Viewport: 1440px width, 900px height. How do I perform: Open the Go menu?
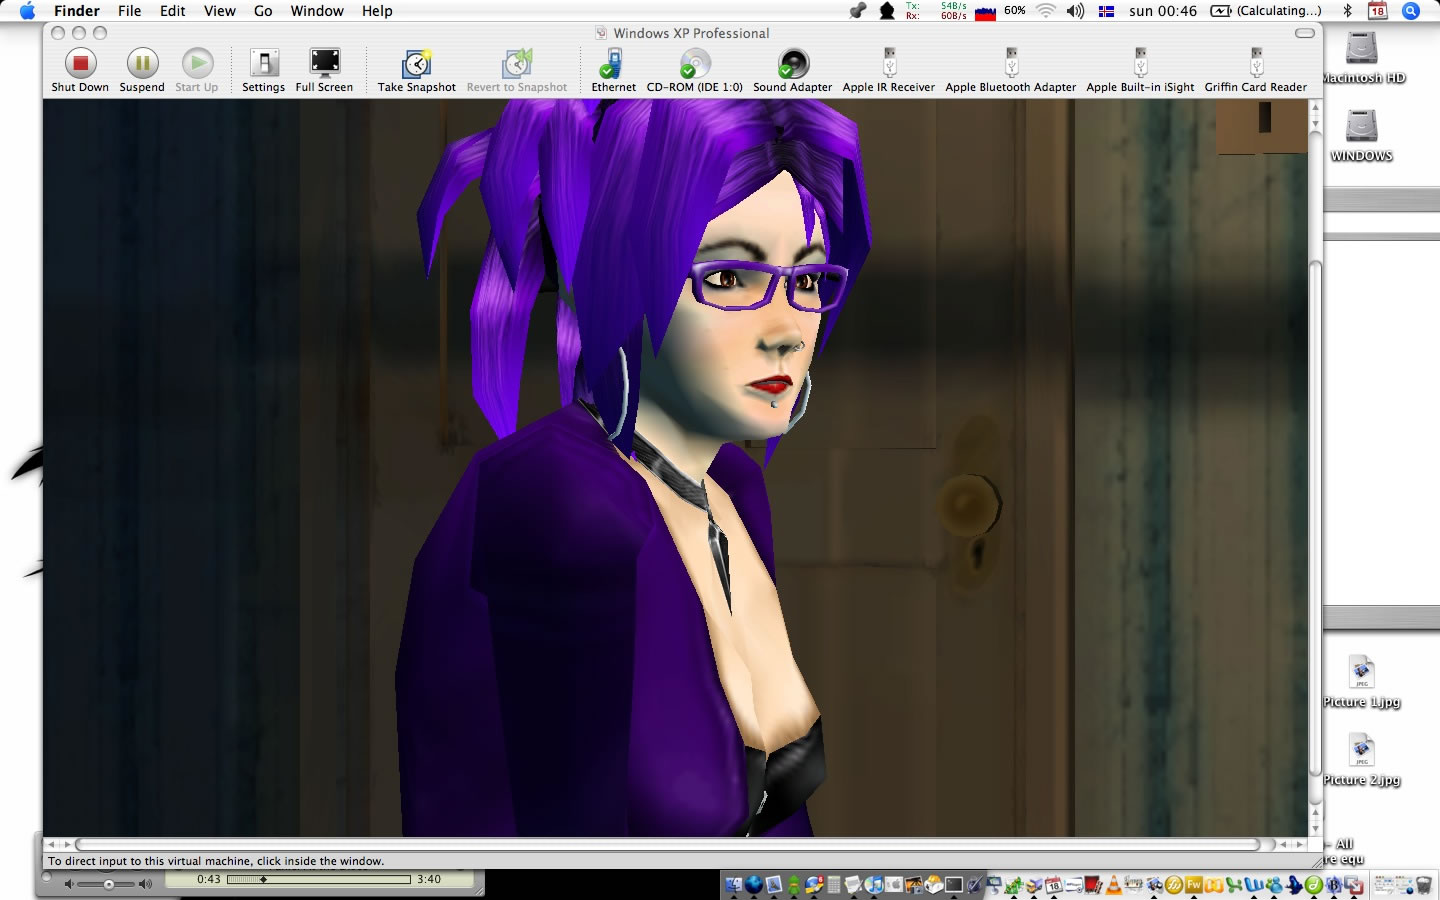tap(263, 11)
